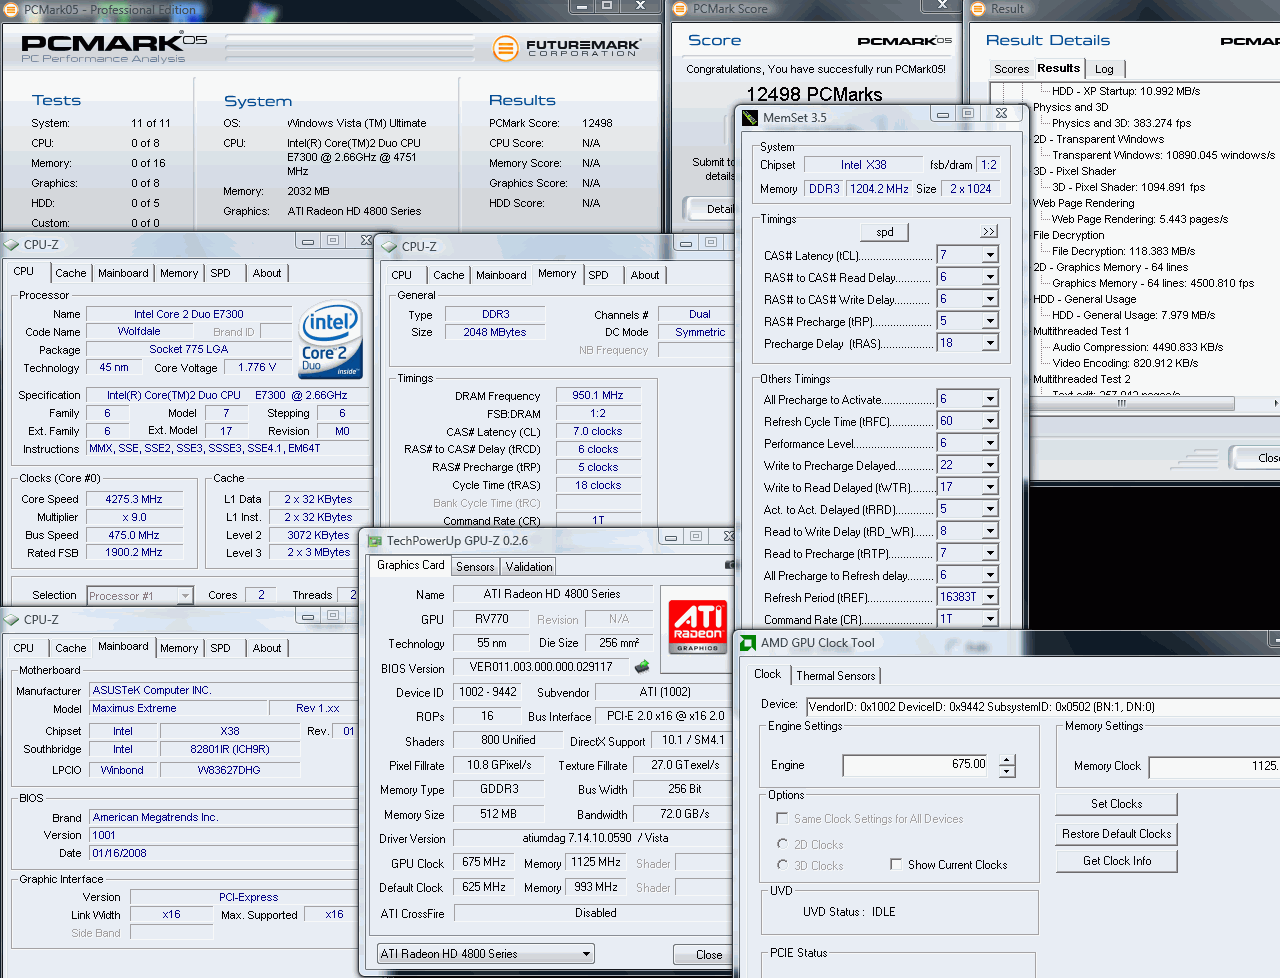Viewport: 1280px width, 978px height.
Task: Click Mainboard model 'Maximus Extreme'
Action: coord(178,708)
